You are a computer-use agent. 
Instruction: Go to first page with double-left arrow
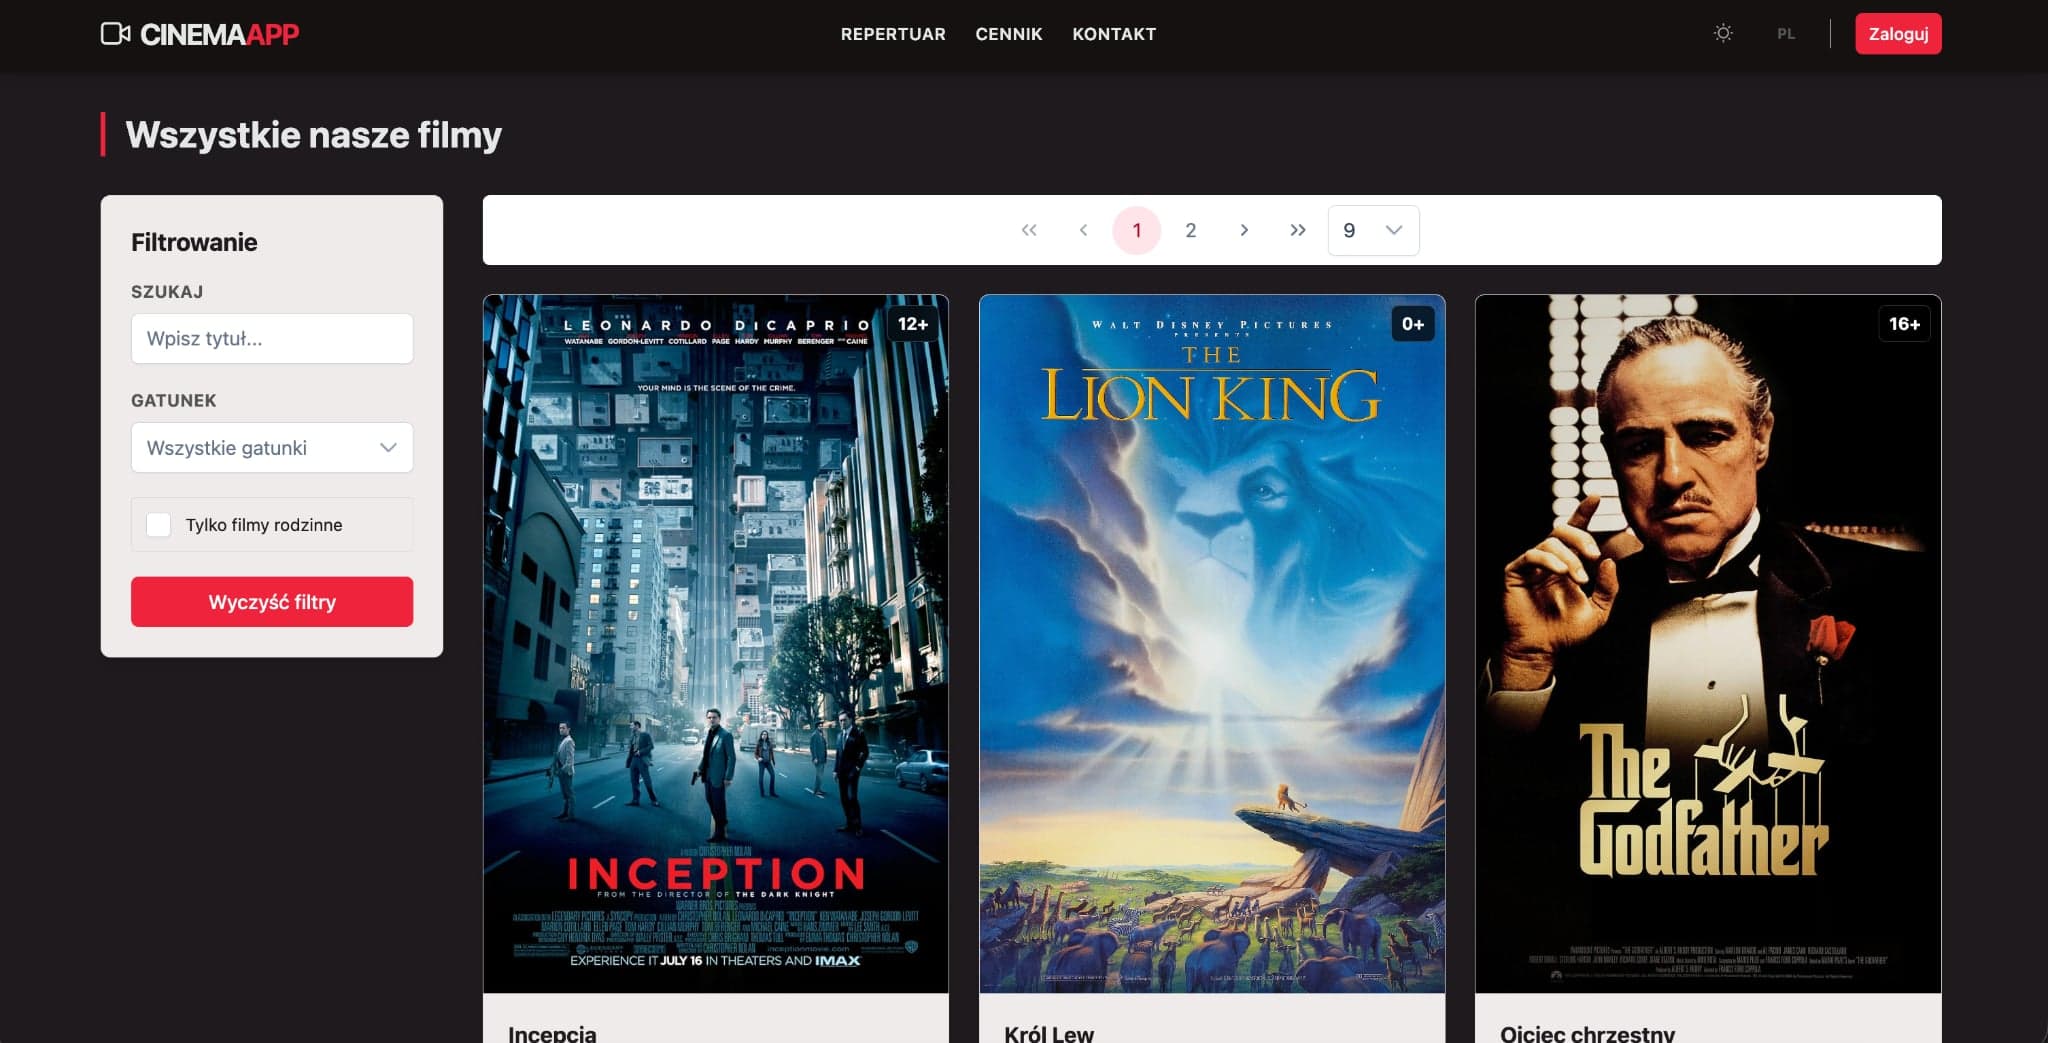click(x=1029, y=229)
